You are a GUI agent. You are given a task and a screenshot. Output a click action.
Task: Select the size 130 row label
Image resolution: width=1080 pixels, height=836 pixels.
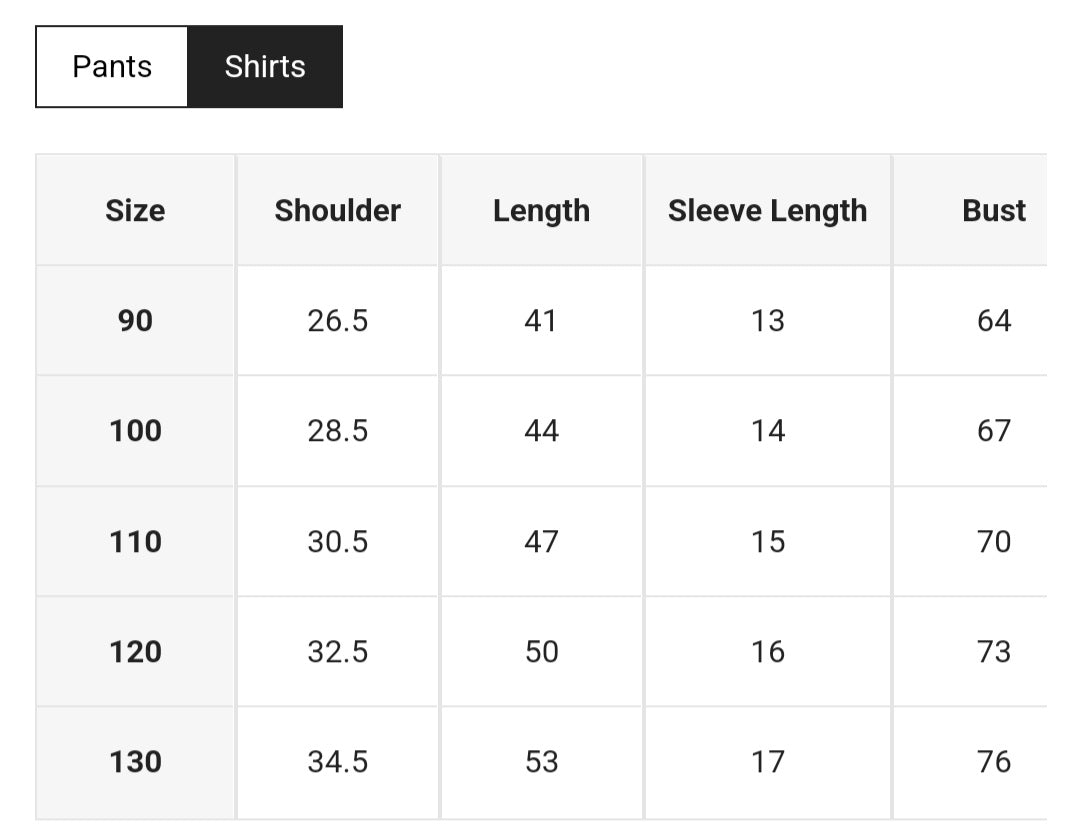(135, 762)
